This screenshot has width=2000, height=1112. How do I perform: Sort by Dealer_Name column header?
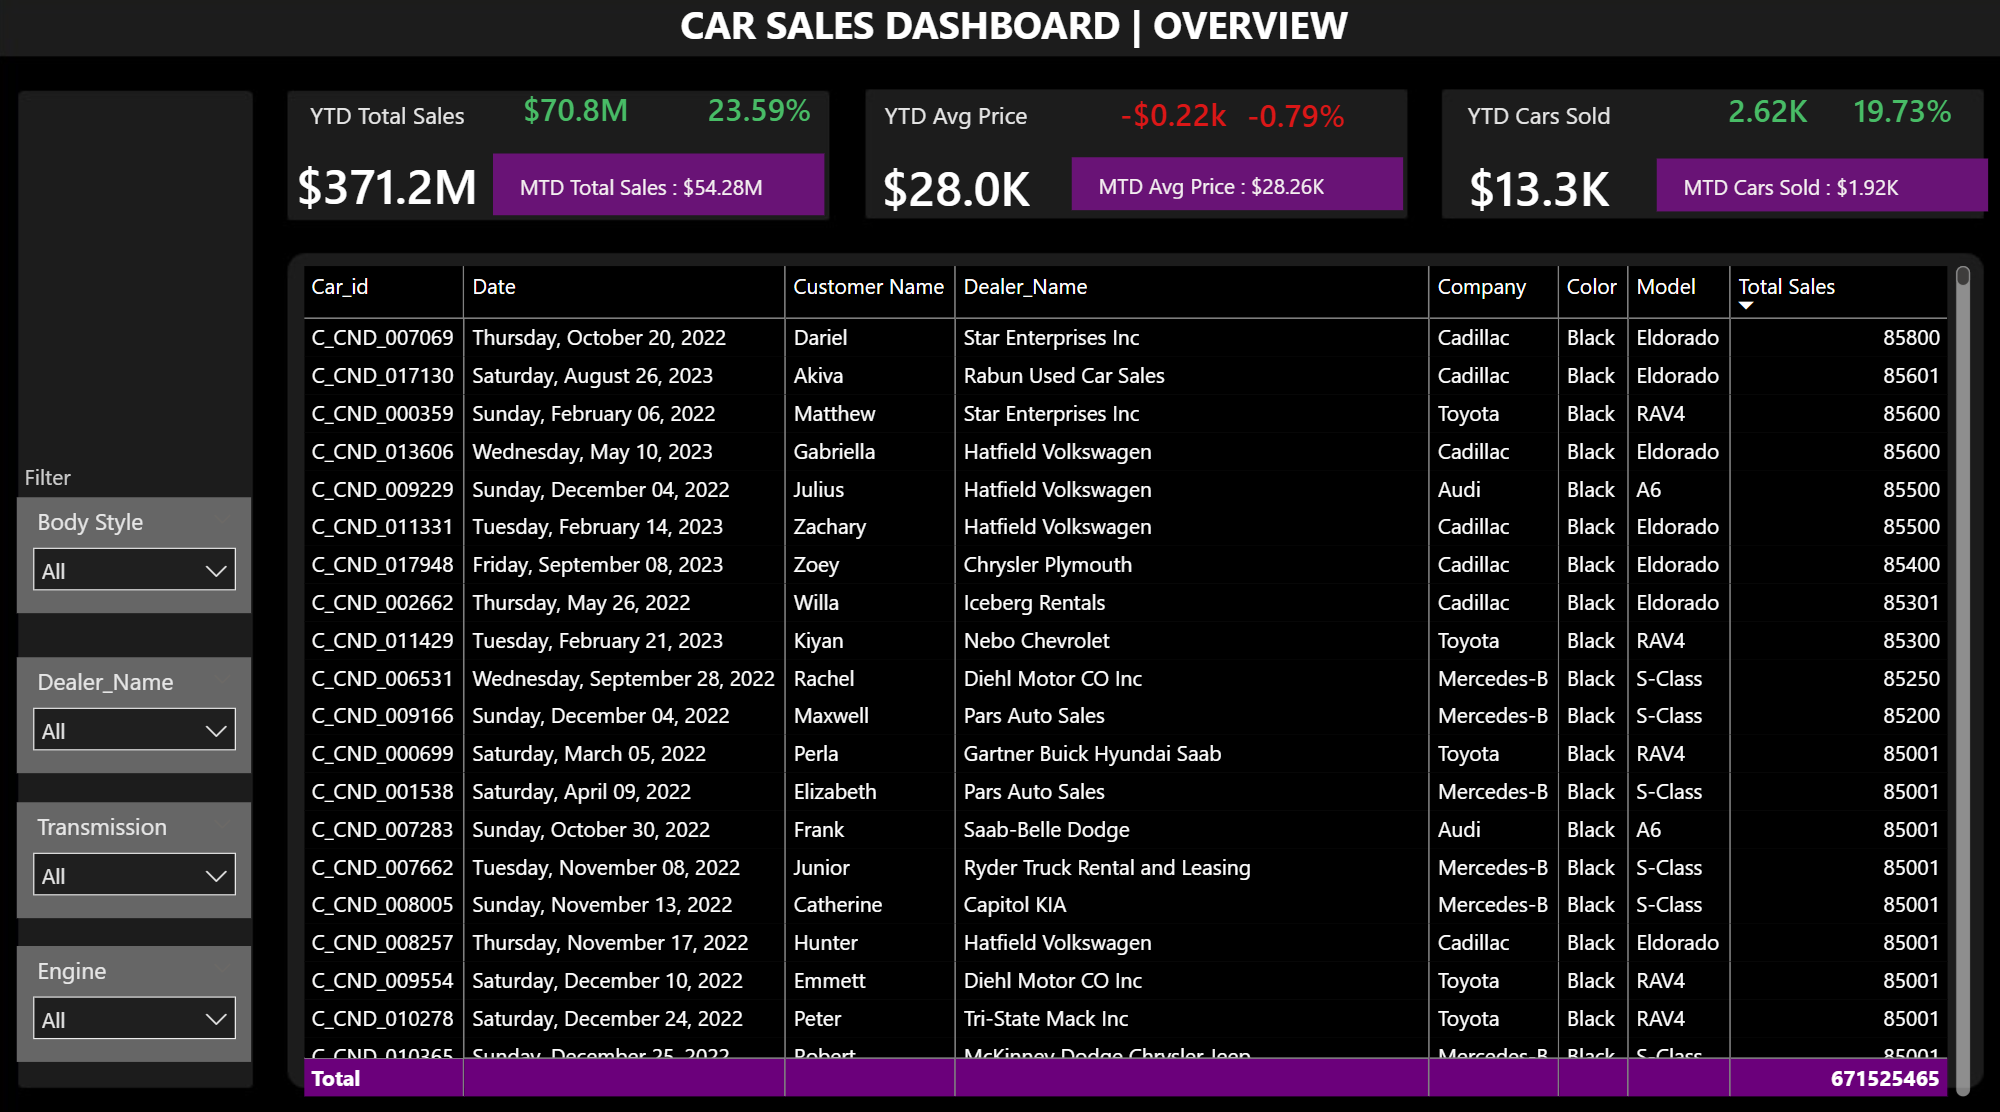point(1025,287)
